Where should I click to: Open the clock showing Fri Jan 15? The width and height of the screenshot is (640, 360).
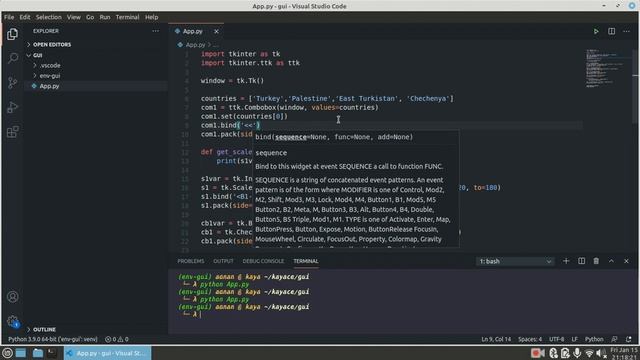[x=624, y=353]
